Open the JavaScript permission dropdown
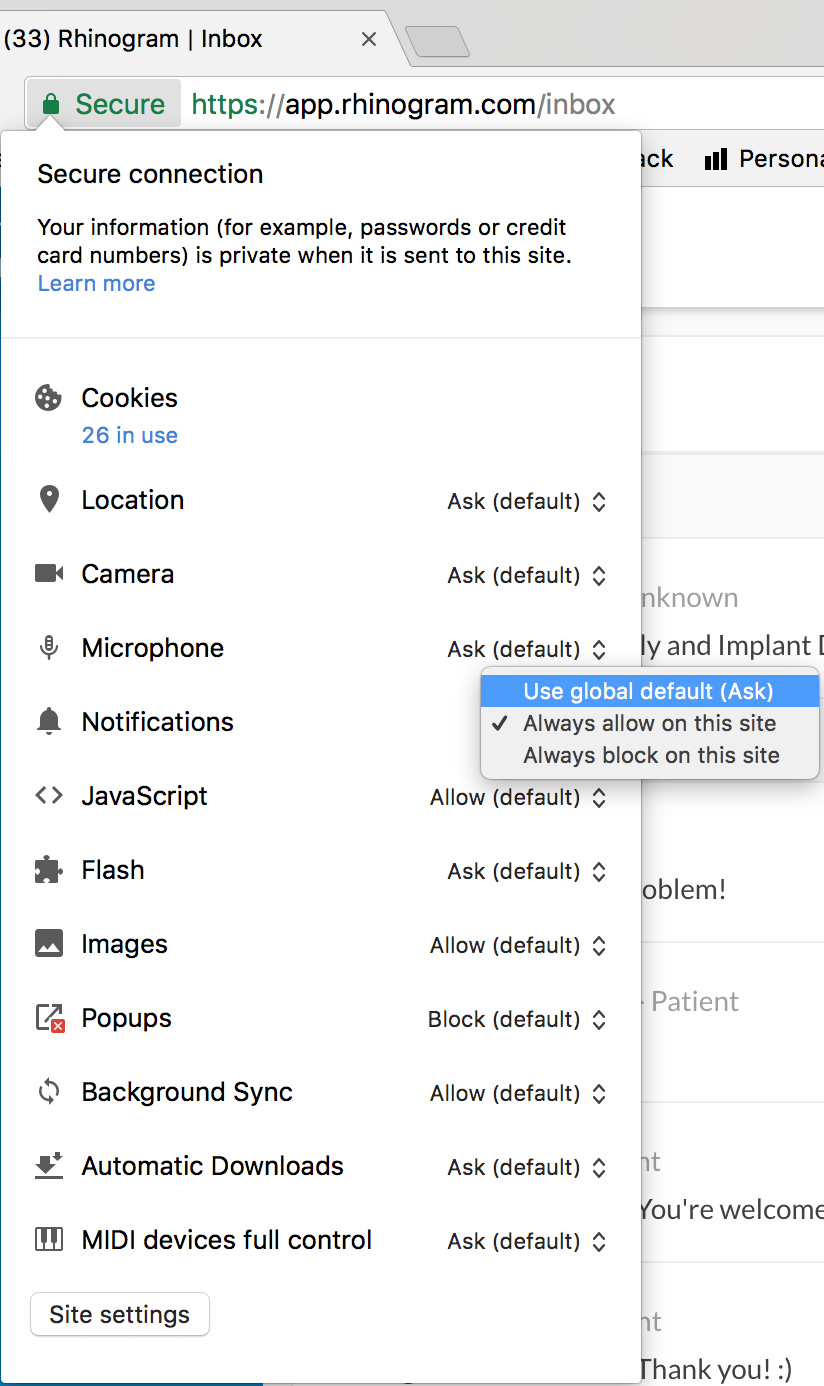This screenshot has width=824, height=1386. tap(518, 797)
